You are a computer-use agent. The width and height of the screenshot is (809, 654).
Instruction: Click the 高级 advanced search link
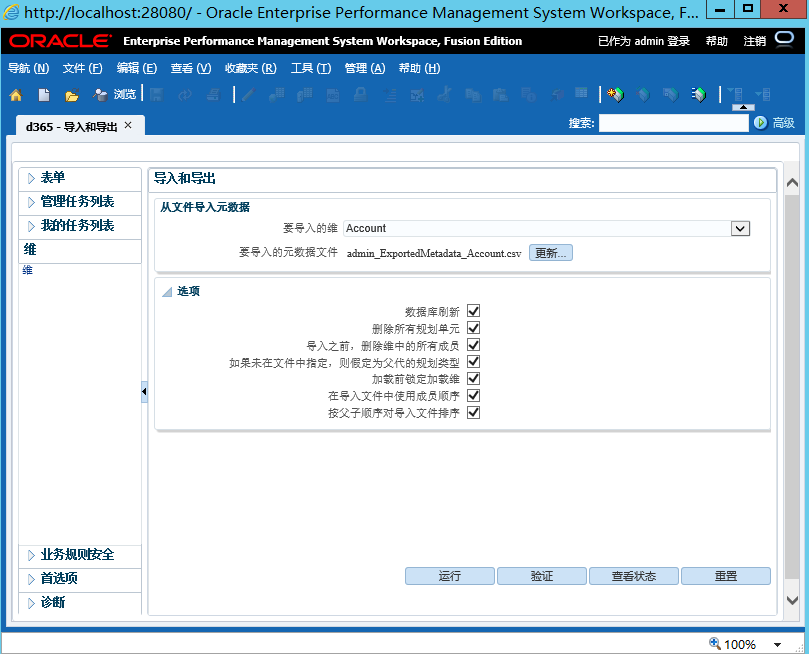[x=784, y=123]
